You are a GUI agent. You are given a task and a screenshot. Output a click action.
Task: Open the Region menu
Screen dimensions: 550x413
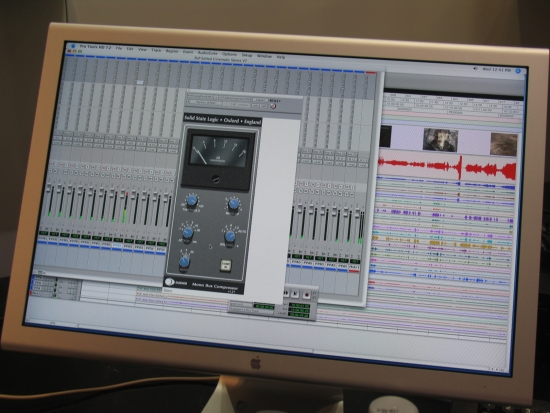pyautogui.click(x=172, y=51)
